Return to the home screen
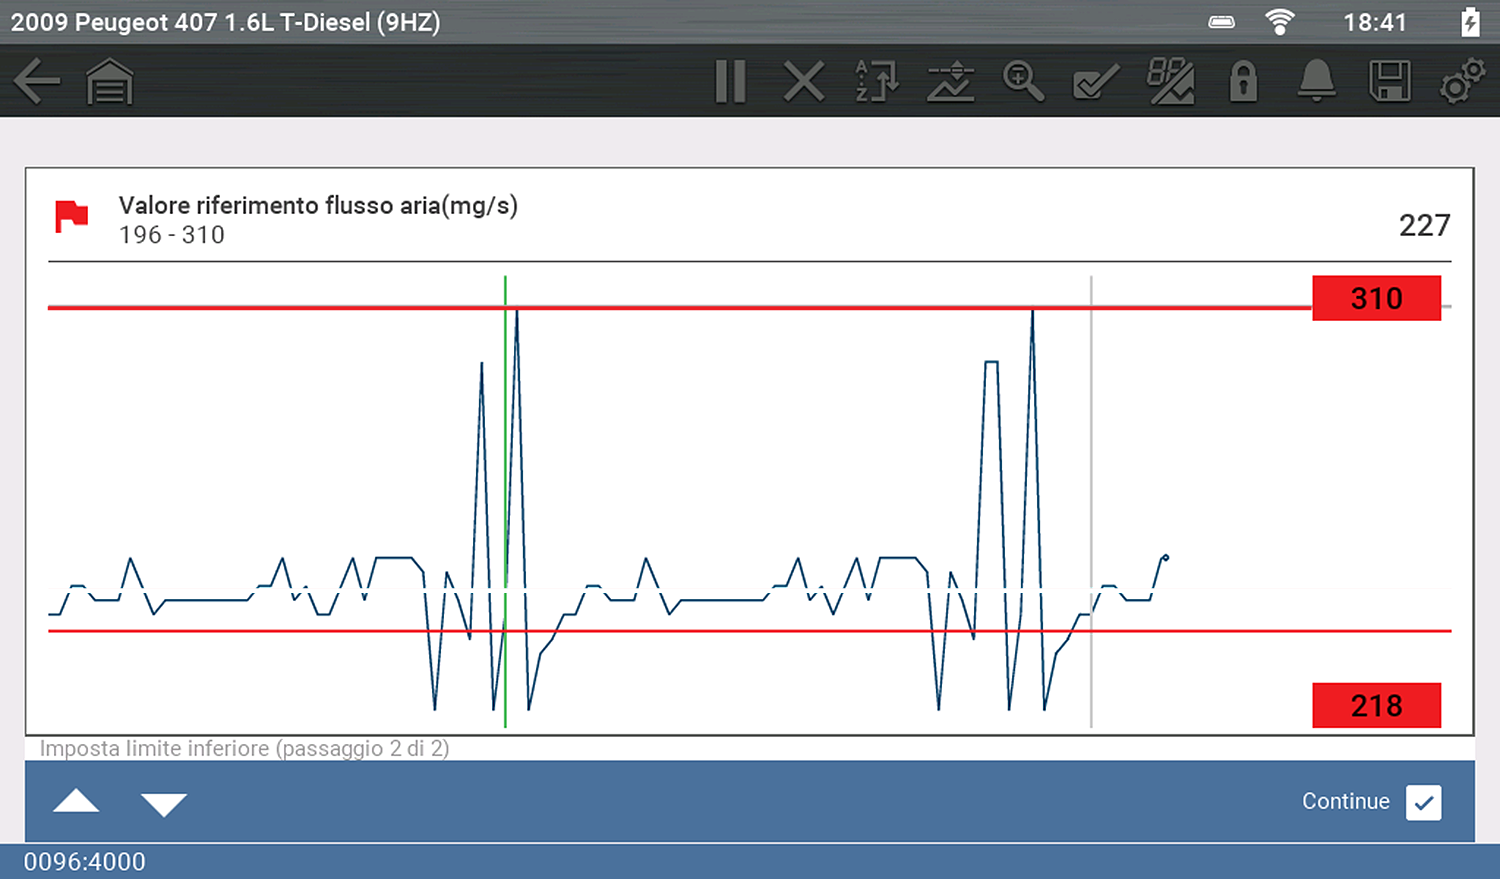 (109, 82)
